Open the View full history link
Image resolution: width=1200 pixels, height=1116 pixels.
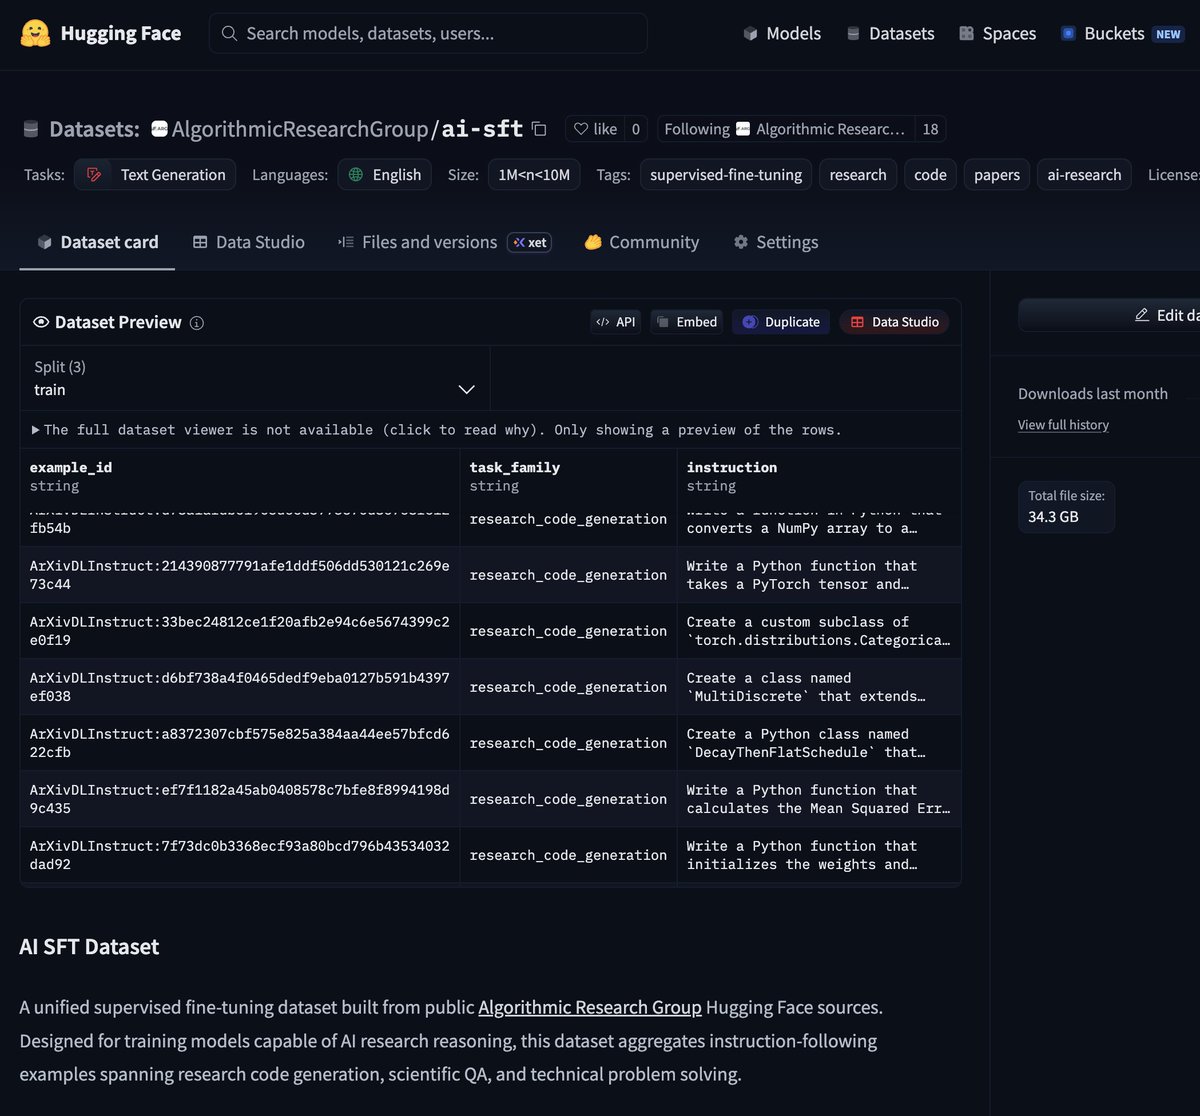click(x=1063, y=425)
